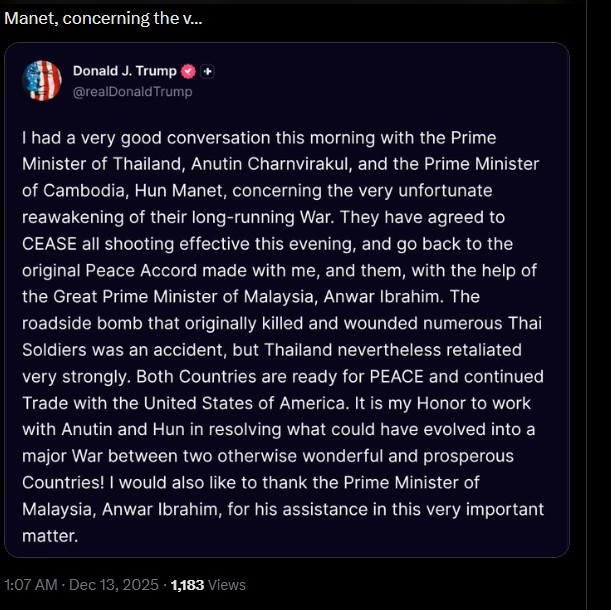This screenshot has width=611, height=610.
Task: Click the truncated "Manet, concerning the v..." text
Action: coord(102,19)
